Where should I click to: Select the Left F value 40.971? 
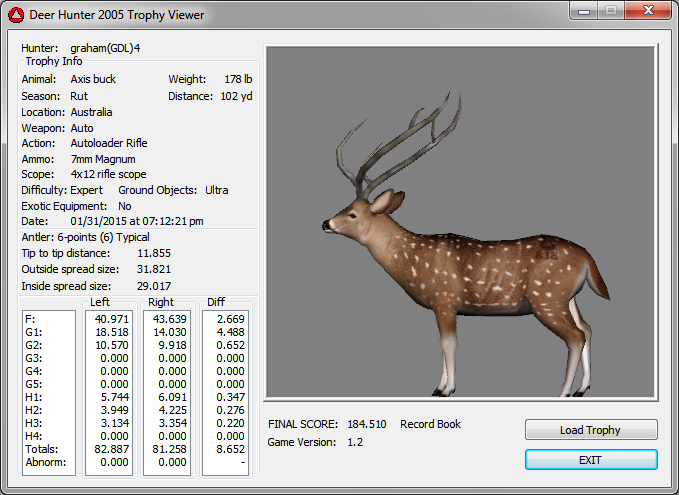pyautogui.click(x=109, y=318)
